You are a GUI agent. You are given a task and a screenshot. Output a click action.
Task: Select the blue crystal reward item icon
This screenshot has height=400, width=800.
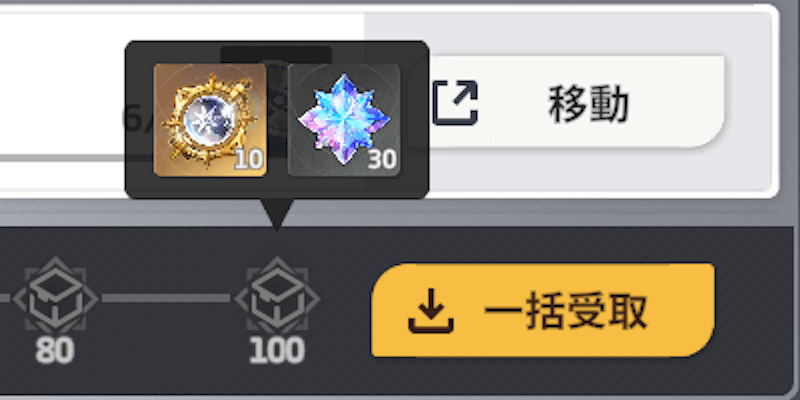coord(344,120)
